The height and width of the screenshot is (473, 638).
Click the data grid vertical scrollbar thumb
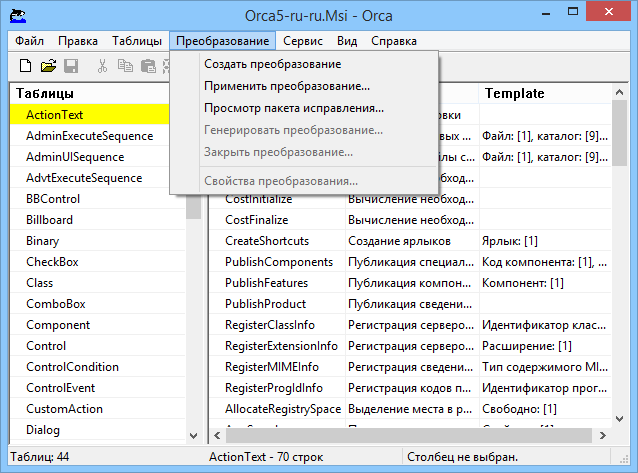[x=619, y=133]
